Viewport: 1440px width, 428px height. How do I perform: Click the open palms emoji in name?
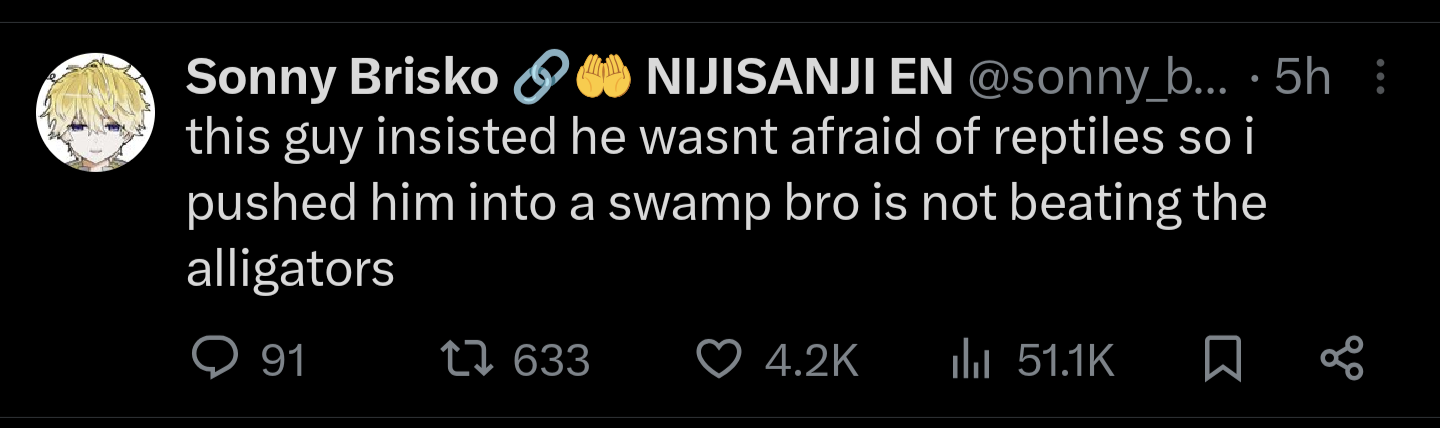[602, 77]
